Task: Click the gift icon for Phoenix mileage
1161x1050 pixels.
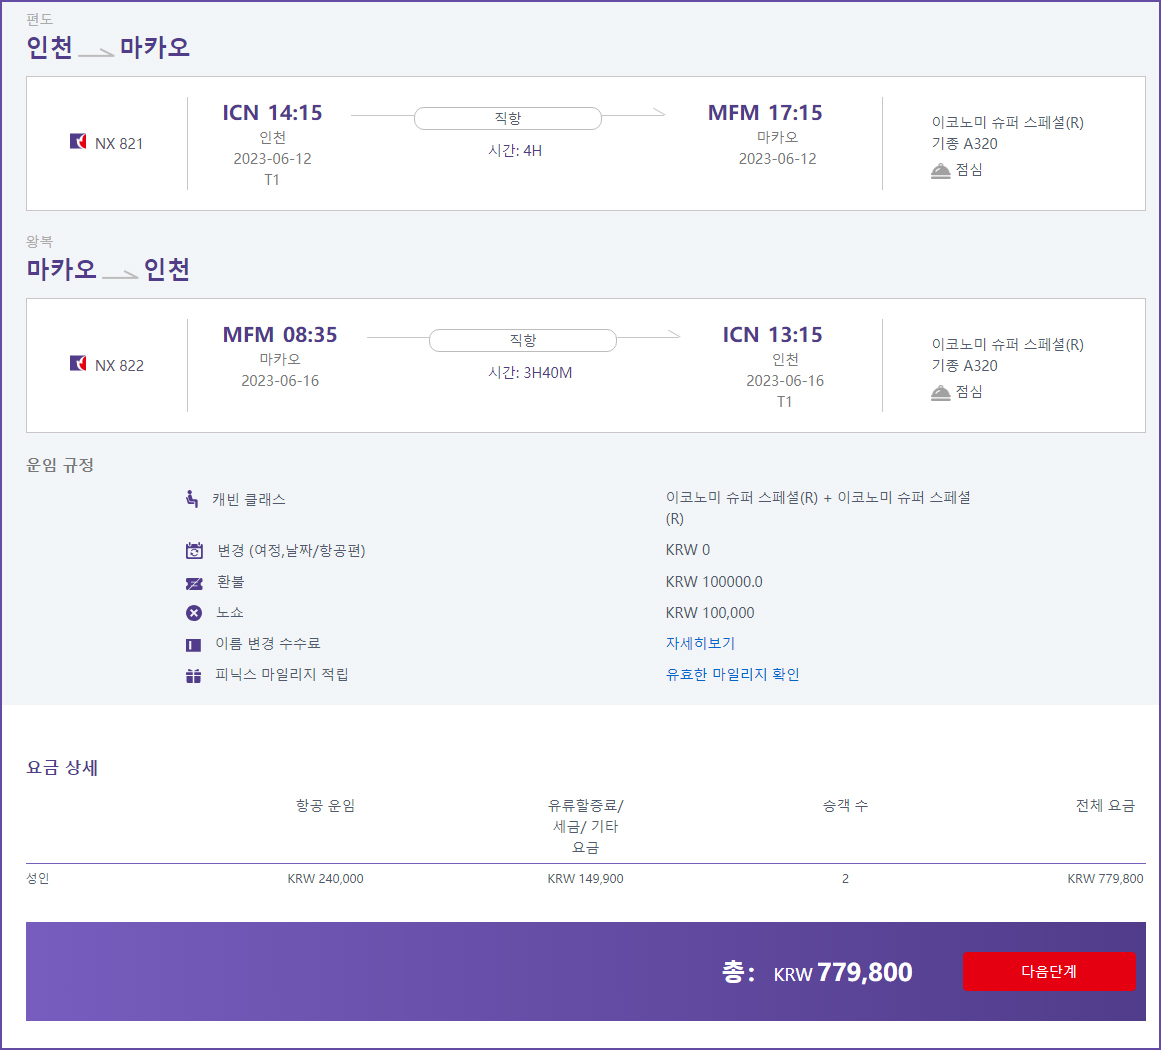Action: coord(194,676)
